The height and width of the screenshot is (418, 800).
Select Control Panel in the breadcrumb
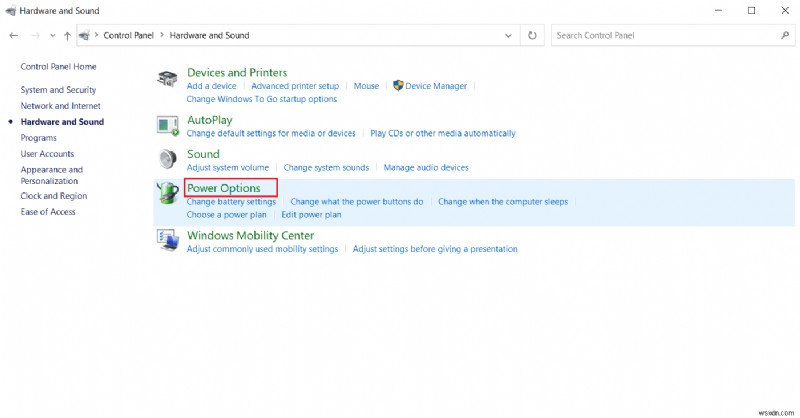point(129,35)
